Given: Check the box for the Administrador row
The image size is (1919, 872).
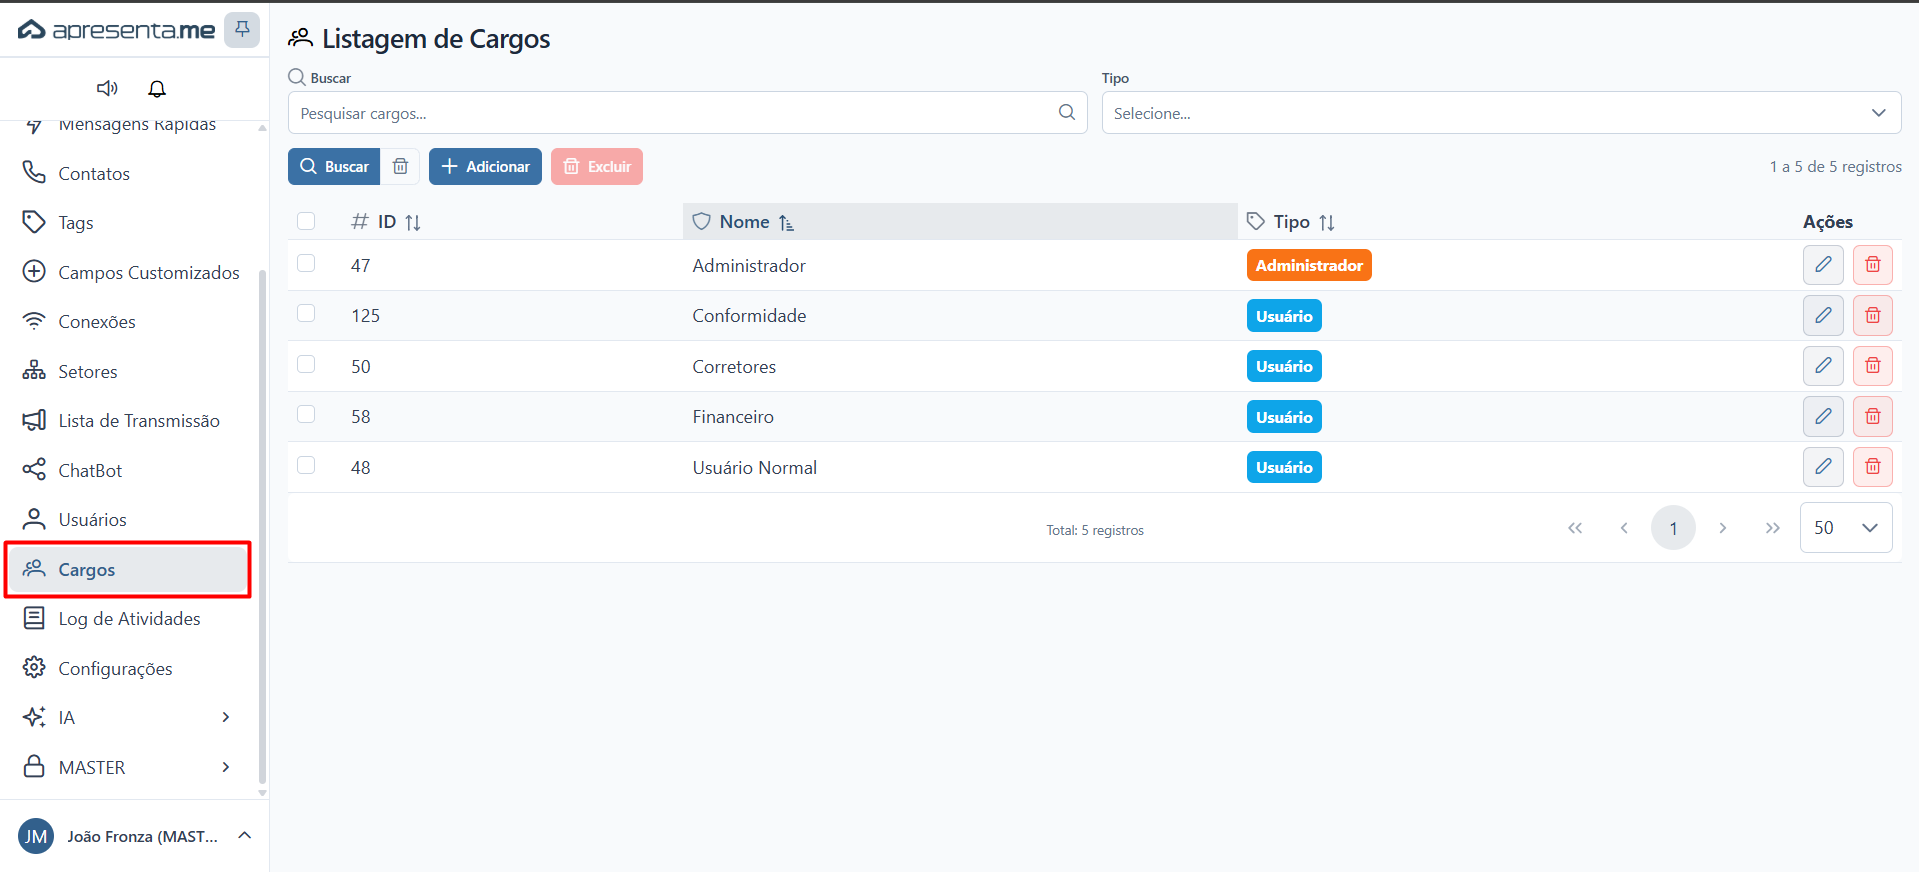Looking at the screenshot, I should click(306, 263).
